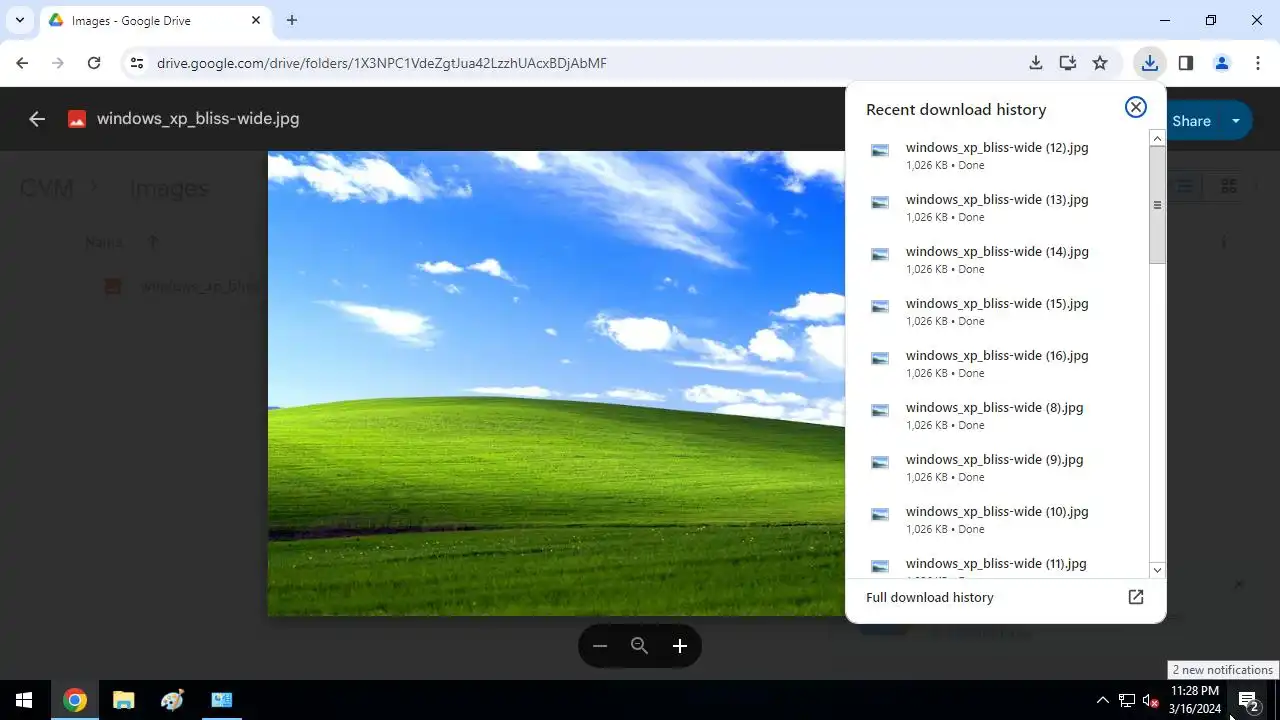Open Chrome three-dot menu
Image resolution: width=1280 pixels, height=720 pixels.
[x=1258, y=63]
